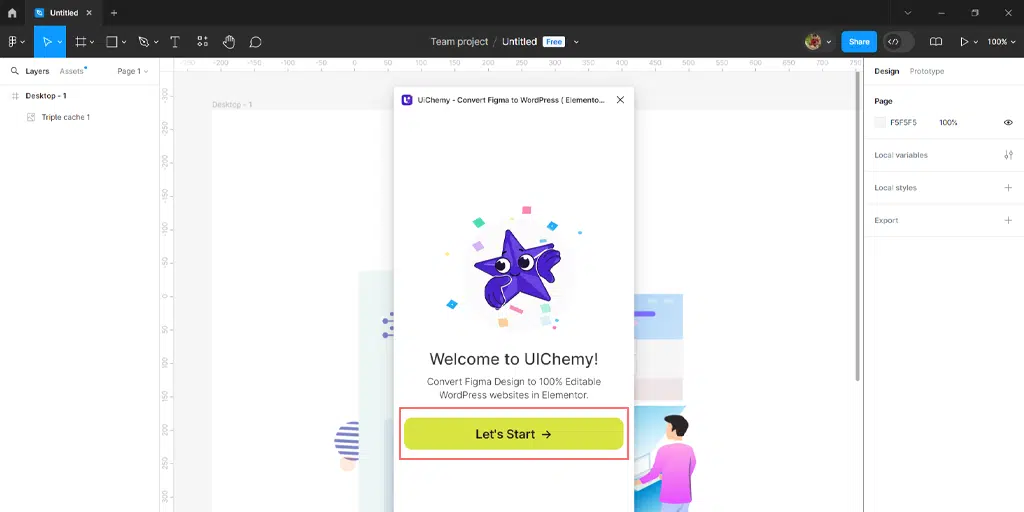The height and width of the screenshot is (512, 1024).
Task: Expand Move tool options arrow
Action: [x=59, y=42]
